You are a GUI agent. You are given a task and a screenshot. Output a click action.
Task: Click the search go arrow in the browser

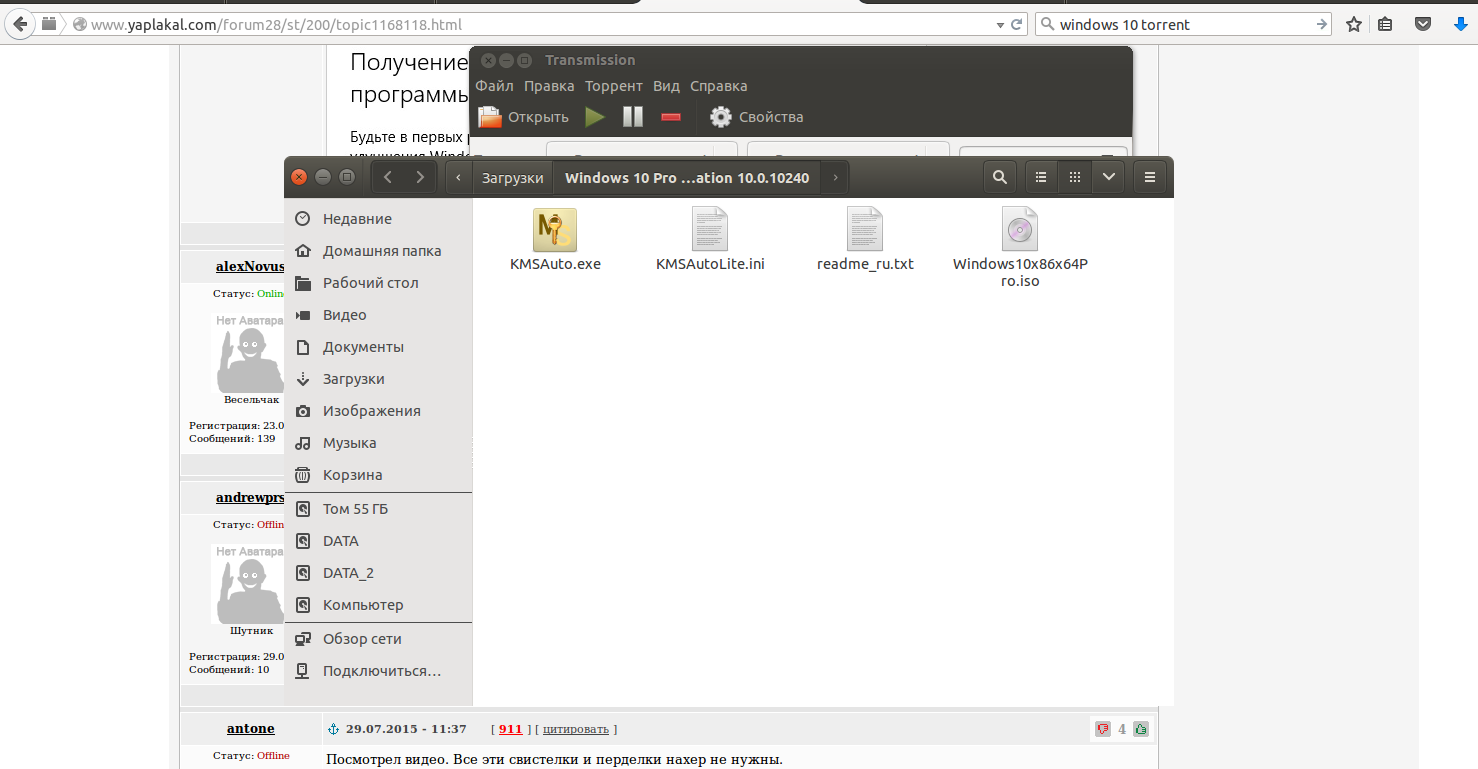pyautogui.click(x=1321, y=24)
